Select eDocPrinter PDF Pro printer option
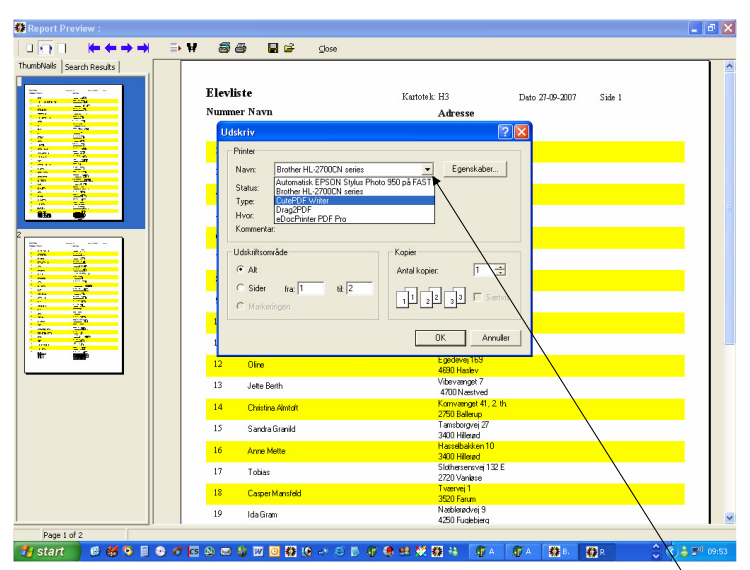This screenshot has width=750, height=570. 354,219
